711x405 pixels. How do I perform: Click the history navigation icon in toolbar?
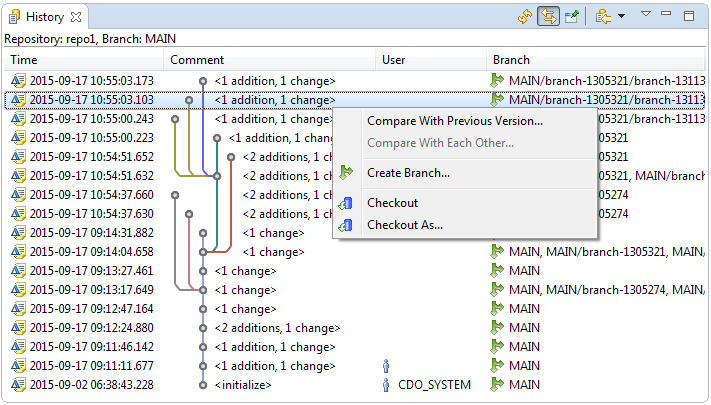pyautogui.click(x=603, y=16)
